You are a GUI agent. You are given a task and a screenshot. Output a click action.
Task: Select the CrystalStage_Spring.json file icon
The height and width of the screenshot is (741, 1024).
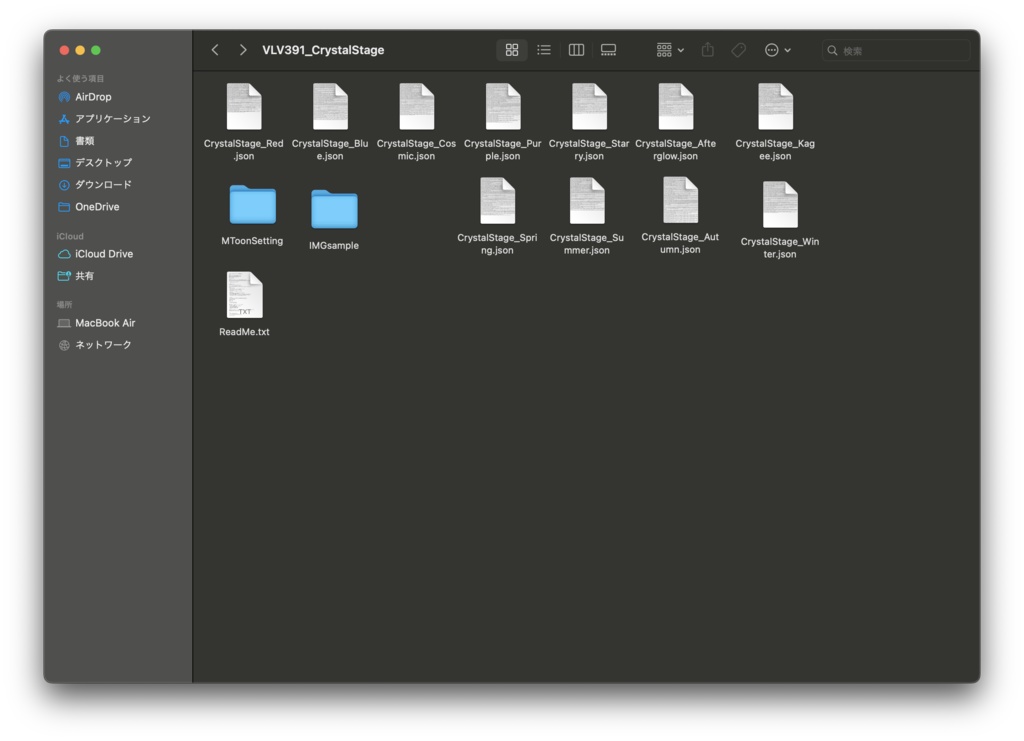(x=498, y=200)
